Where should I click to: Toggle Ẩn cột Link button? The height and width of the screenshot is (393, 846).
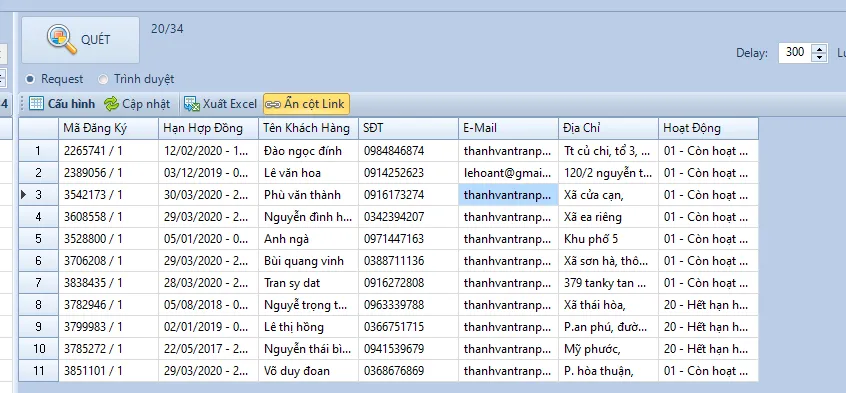click(x=306, y=104)
